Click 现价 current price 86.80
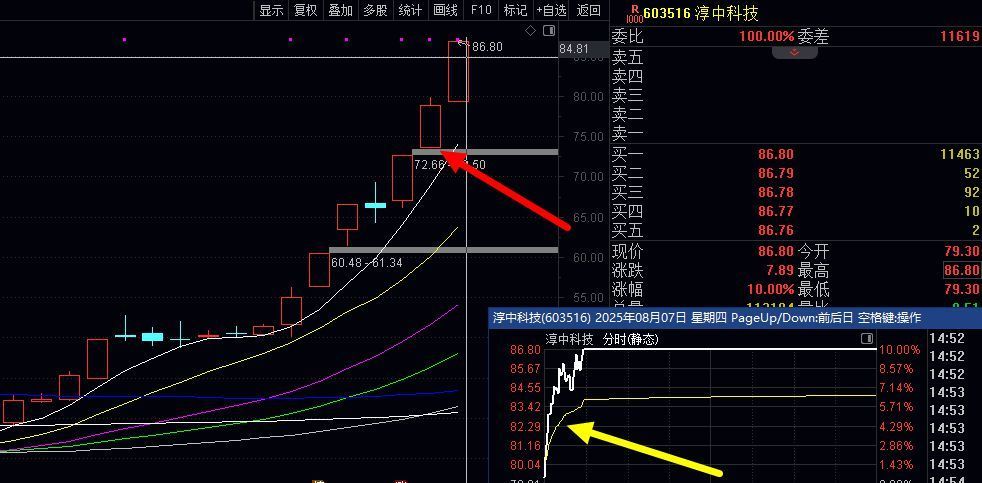Screen dimensions: 982x483 [x=775, y=252]
